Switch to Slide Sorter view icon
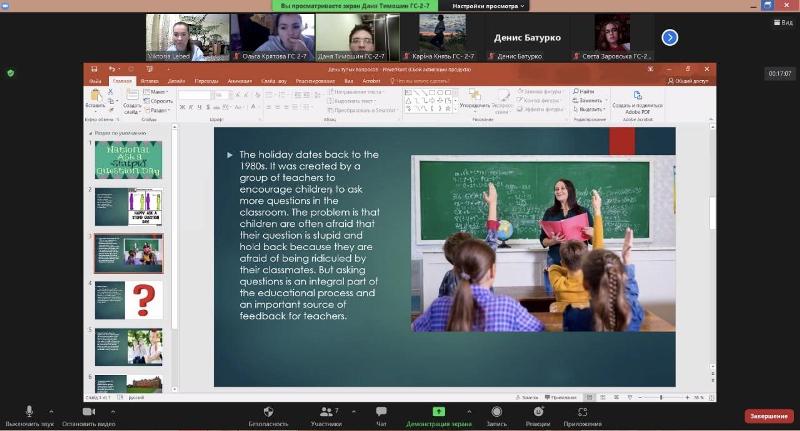 coord(603,397)
